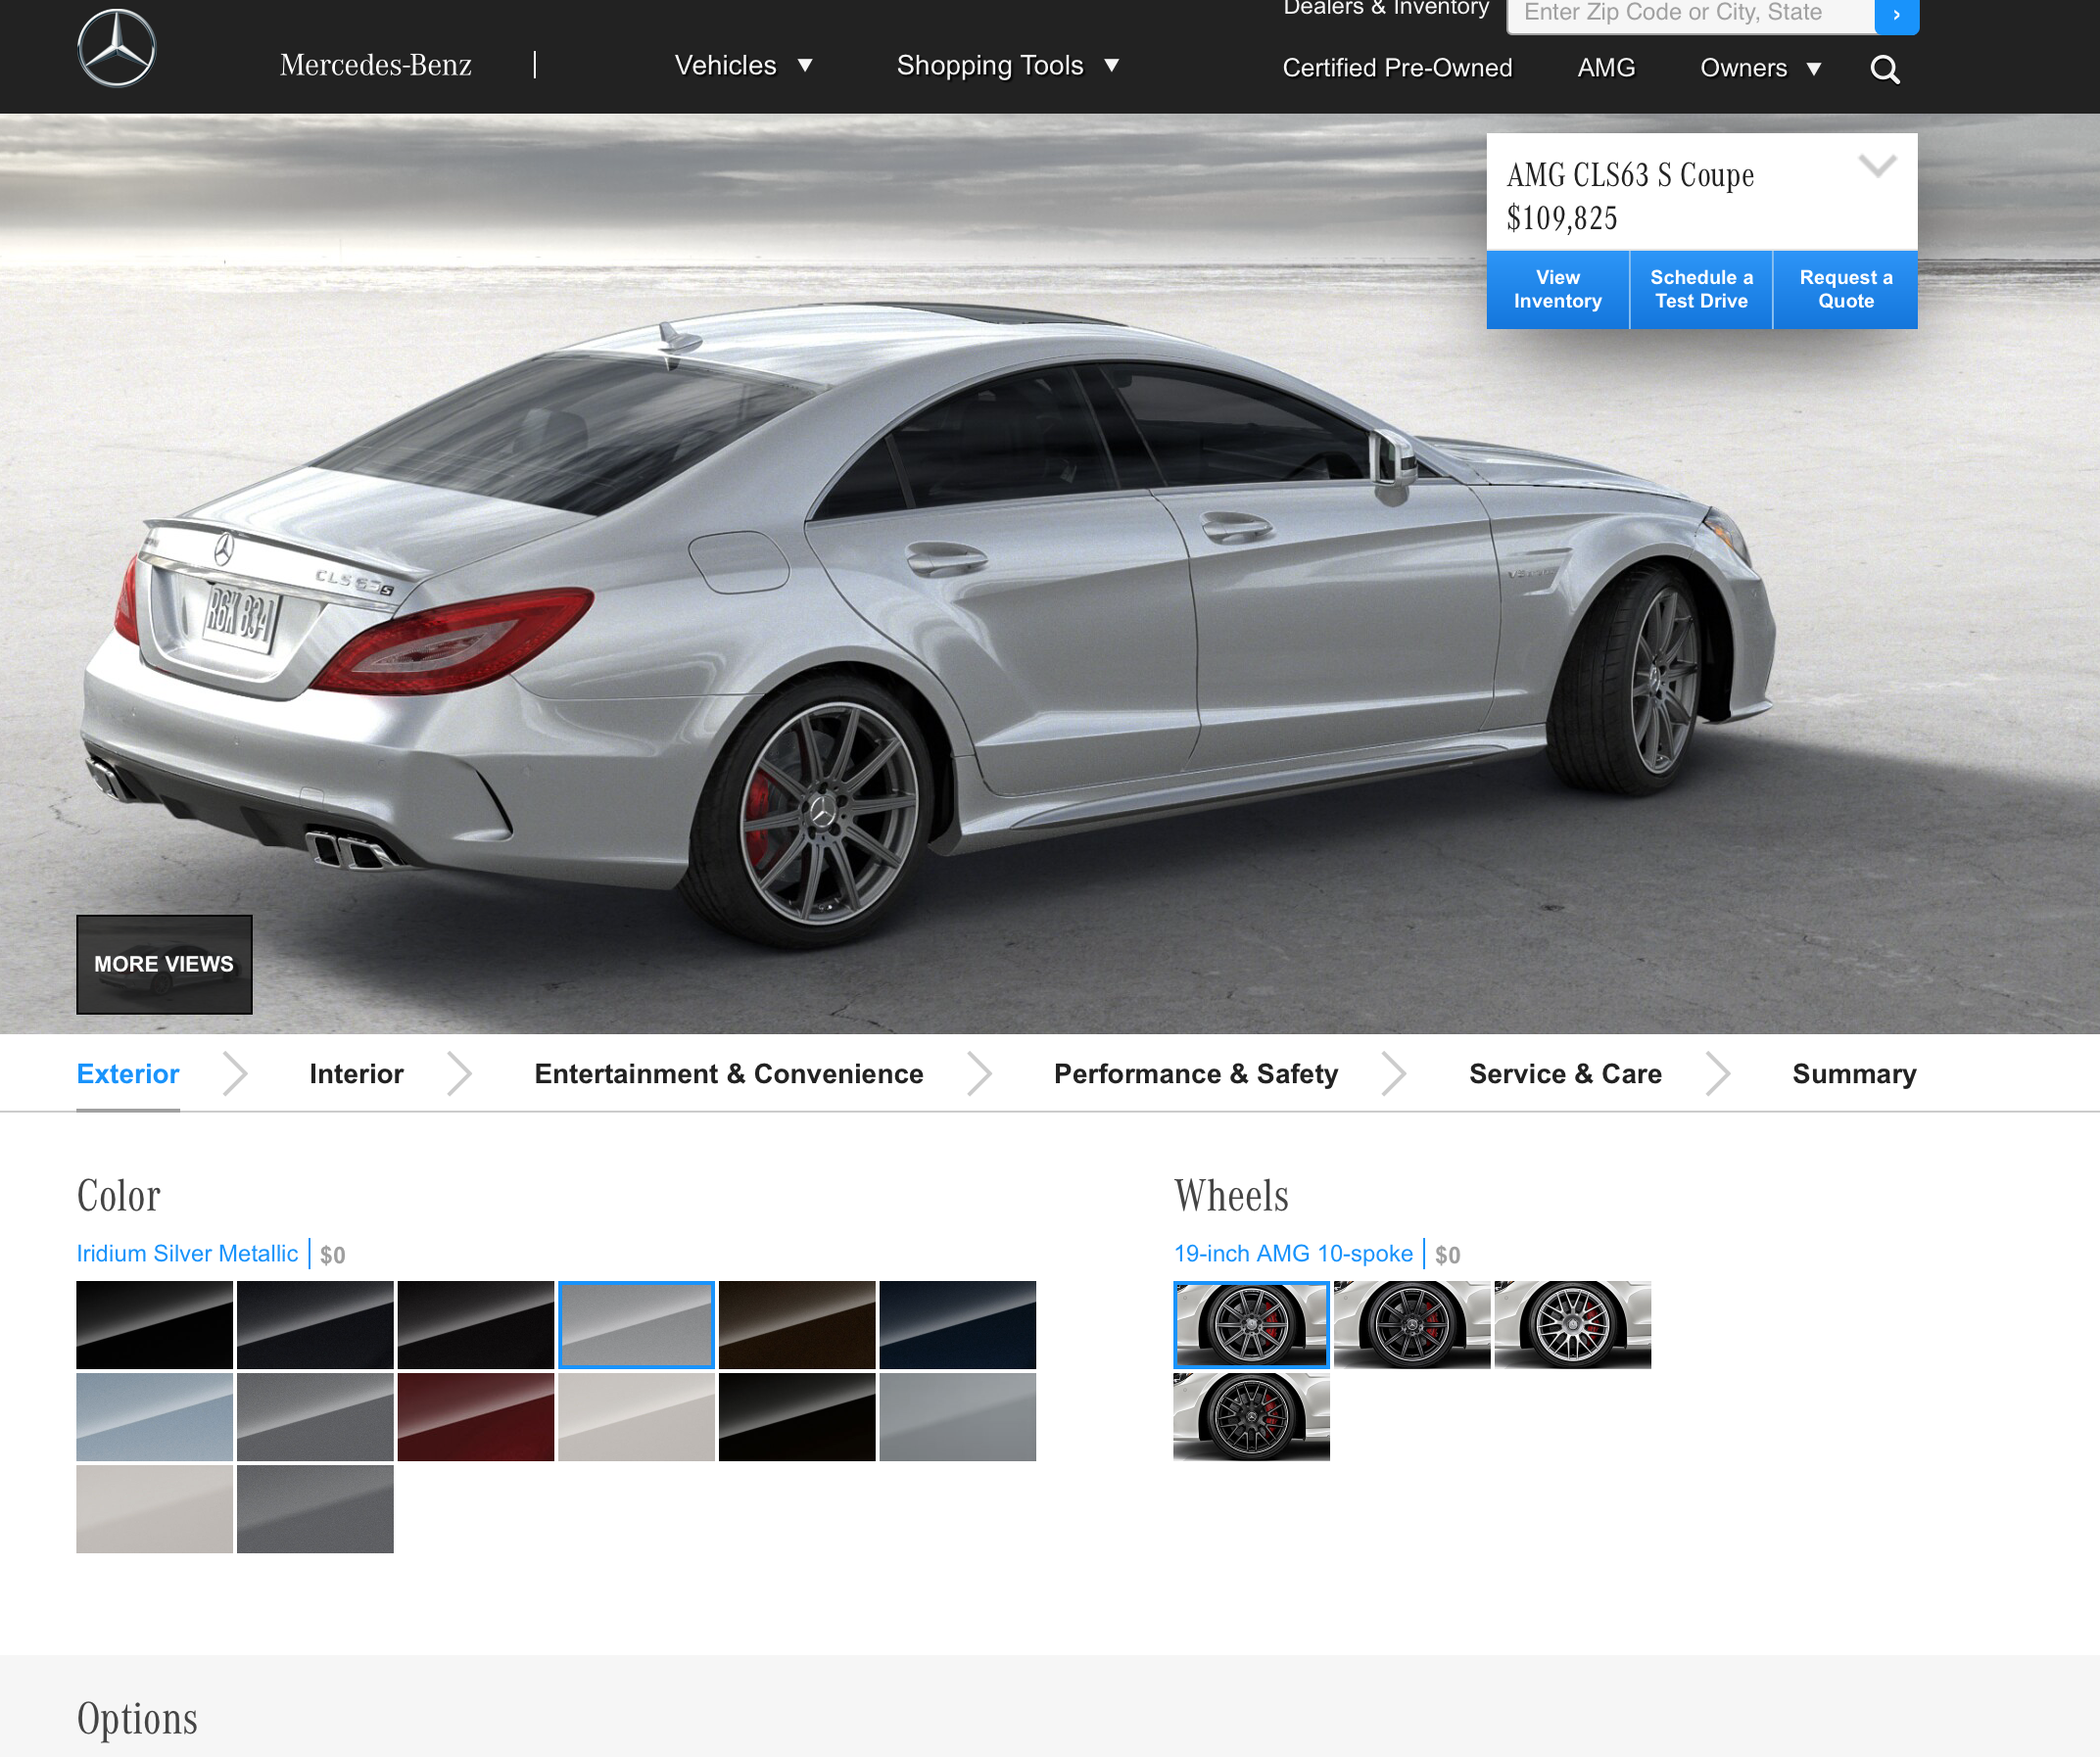Click arrow after Service & Care tab
Screen dimensions: 2100x1757
click(1718, 1074)
